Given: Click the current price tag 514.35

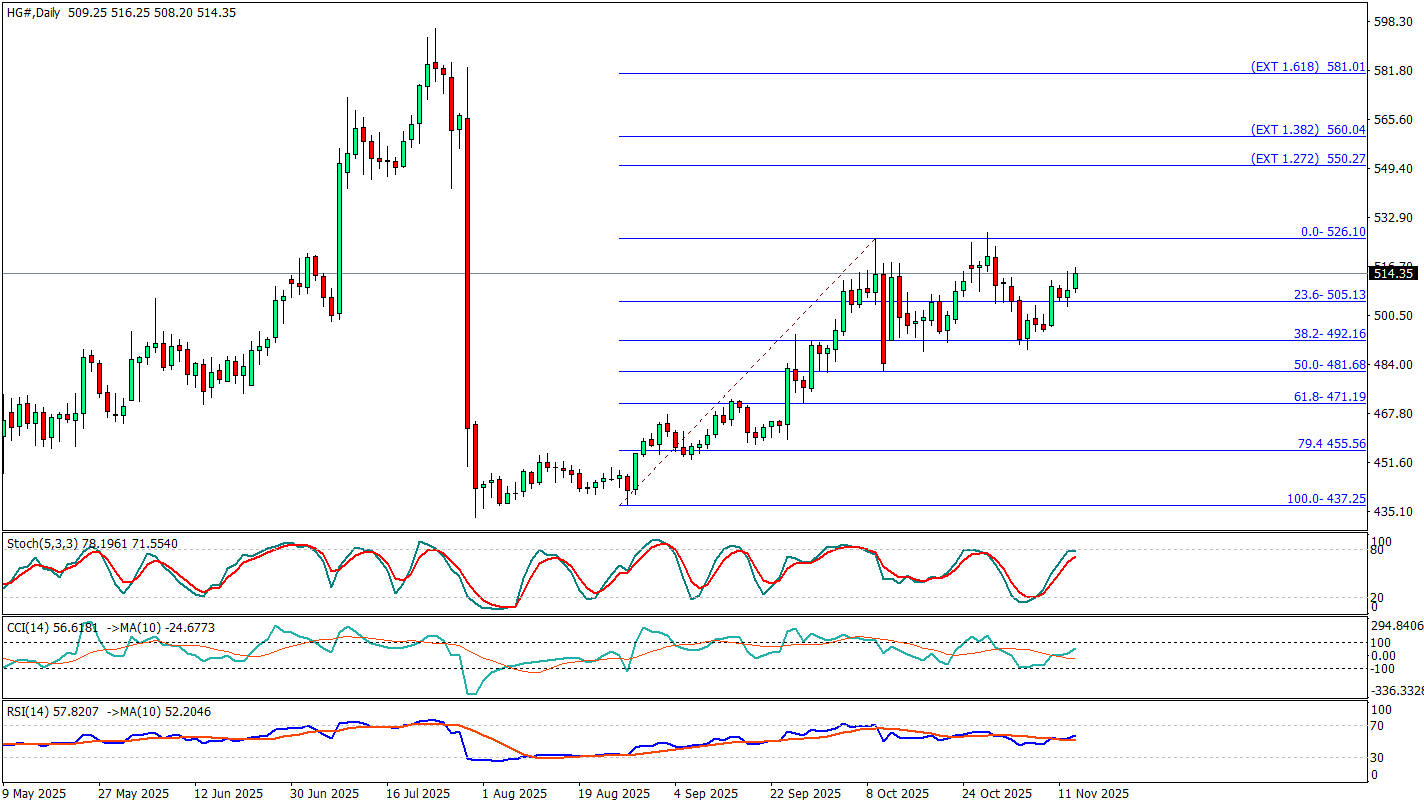Looking at the screenshot, I should pos(1393,273).
